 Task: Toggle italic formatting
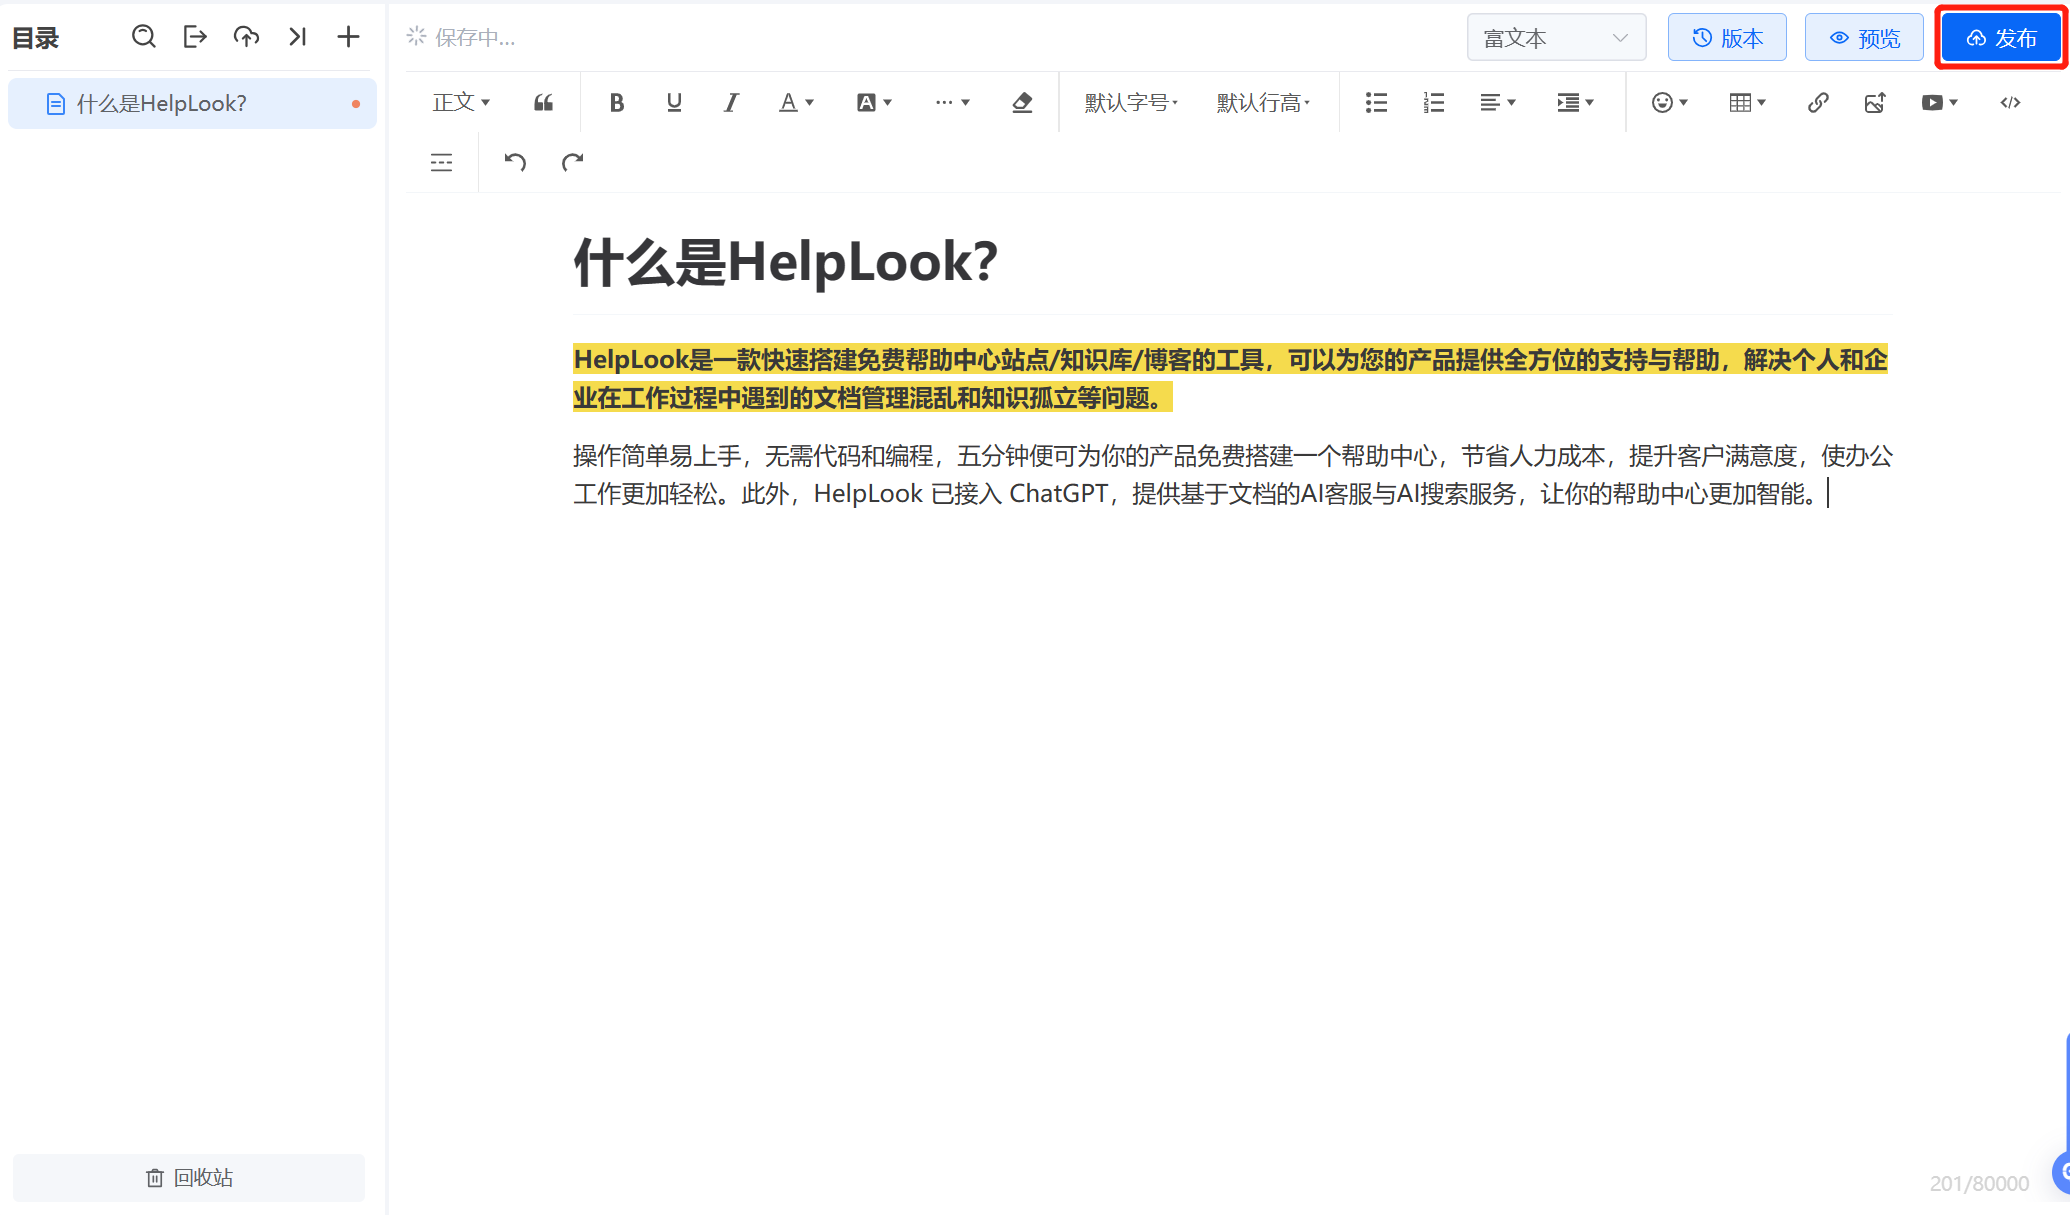731,102
